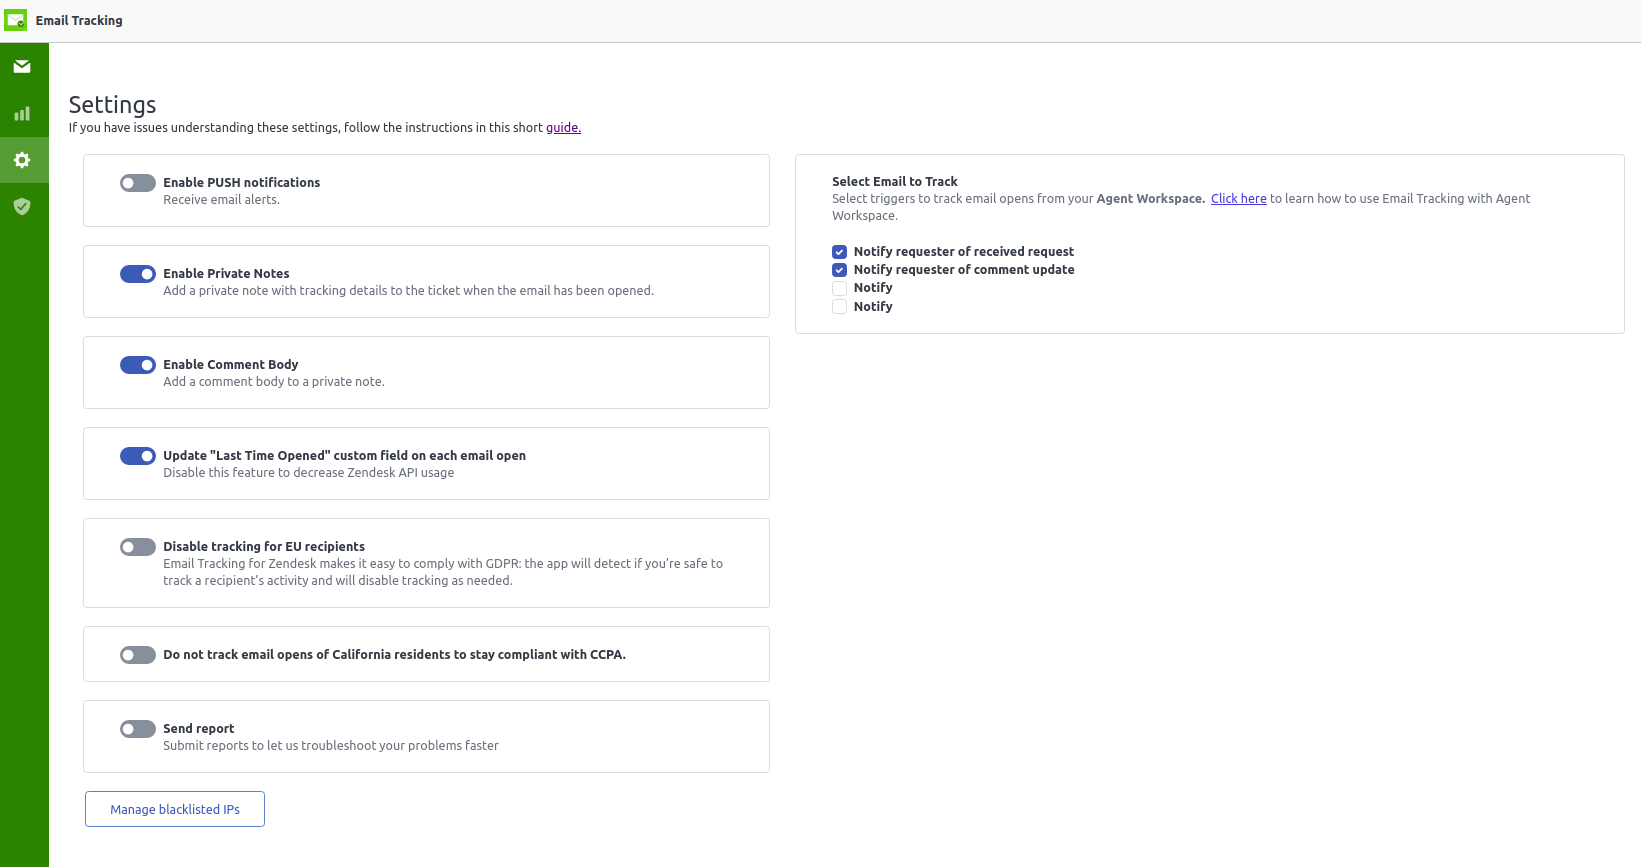Click the Enable Private Notes label
Viewport: 1641px width, 867px height.
226,274
